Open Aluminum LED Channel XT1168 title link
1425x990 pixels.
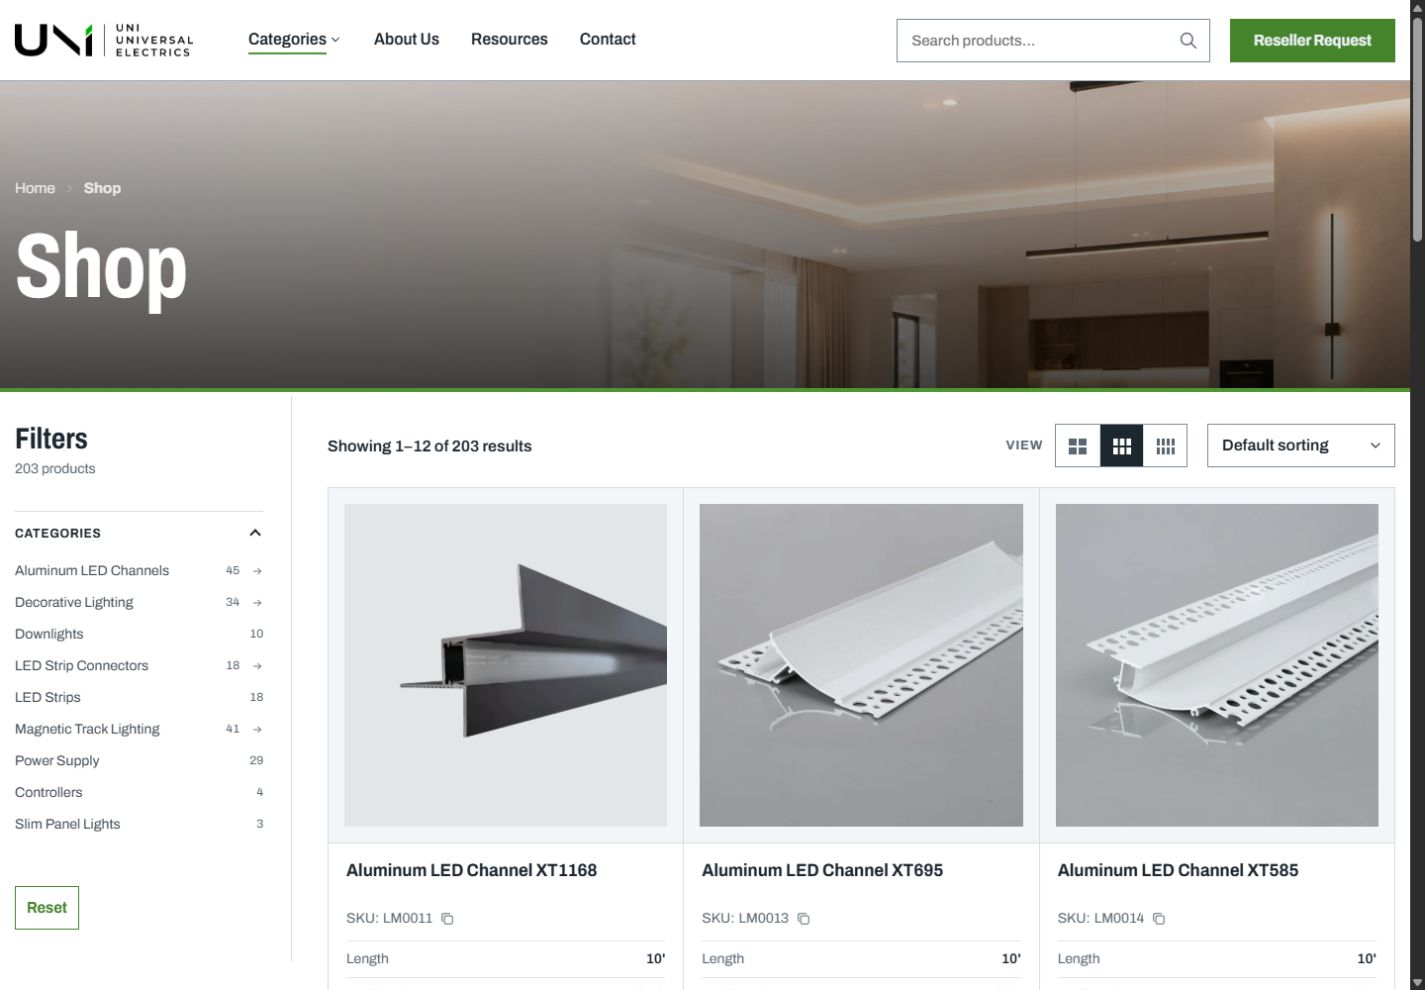[x=472, y=871]
